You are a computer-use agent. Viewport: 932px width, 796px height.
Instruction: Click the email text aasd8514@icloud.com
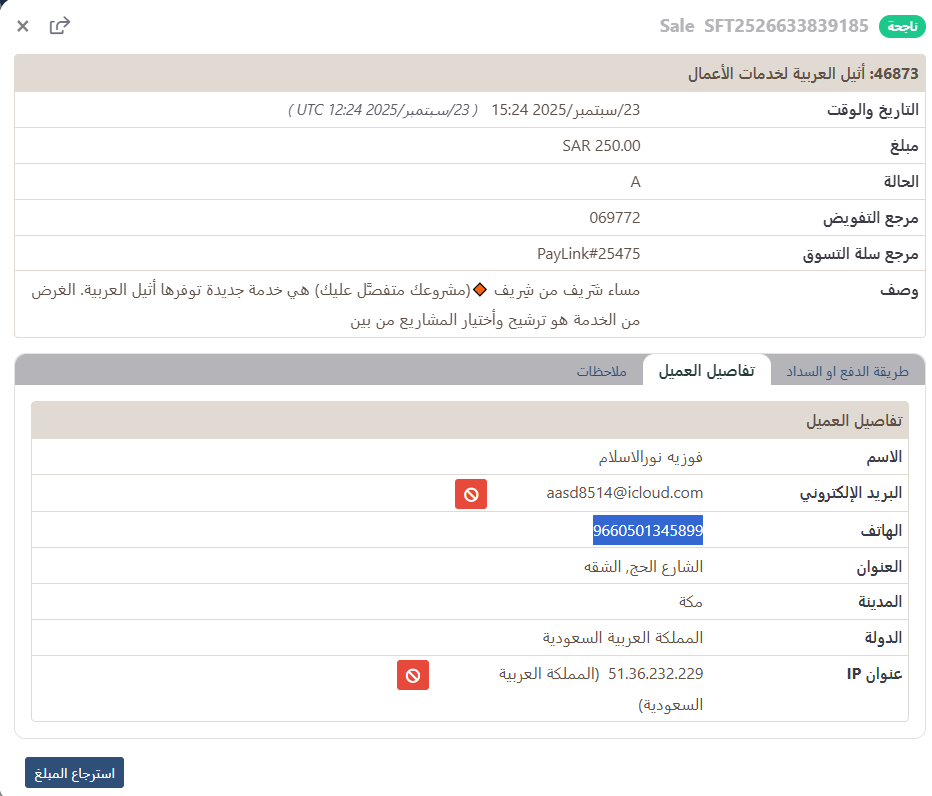click(x=624, y=493)
